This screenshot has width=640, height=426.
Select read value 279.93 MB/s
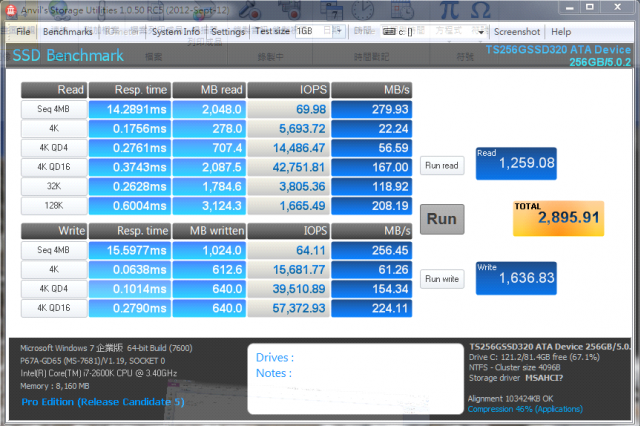click(371, 109)
